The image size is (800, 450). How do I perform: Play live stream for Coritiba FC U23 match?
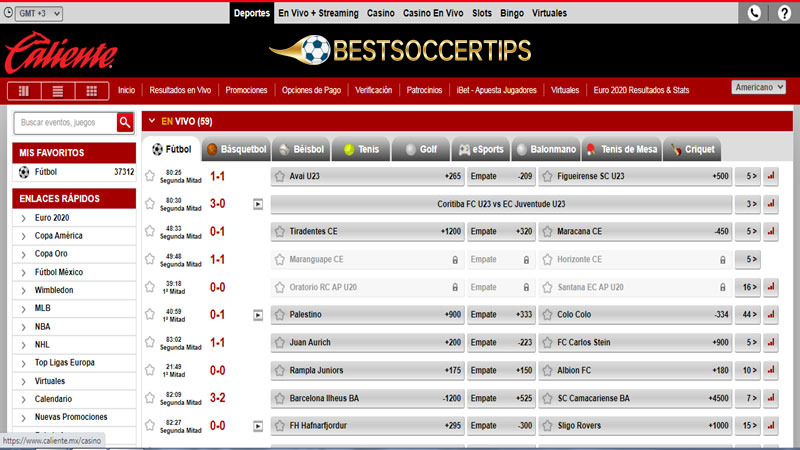pyautogui.click(x=258, y=205)
